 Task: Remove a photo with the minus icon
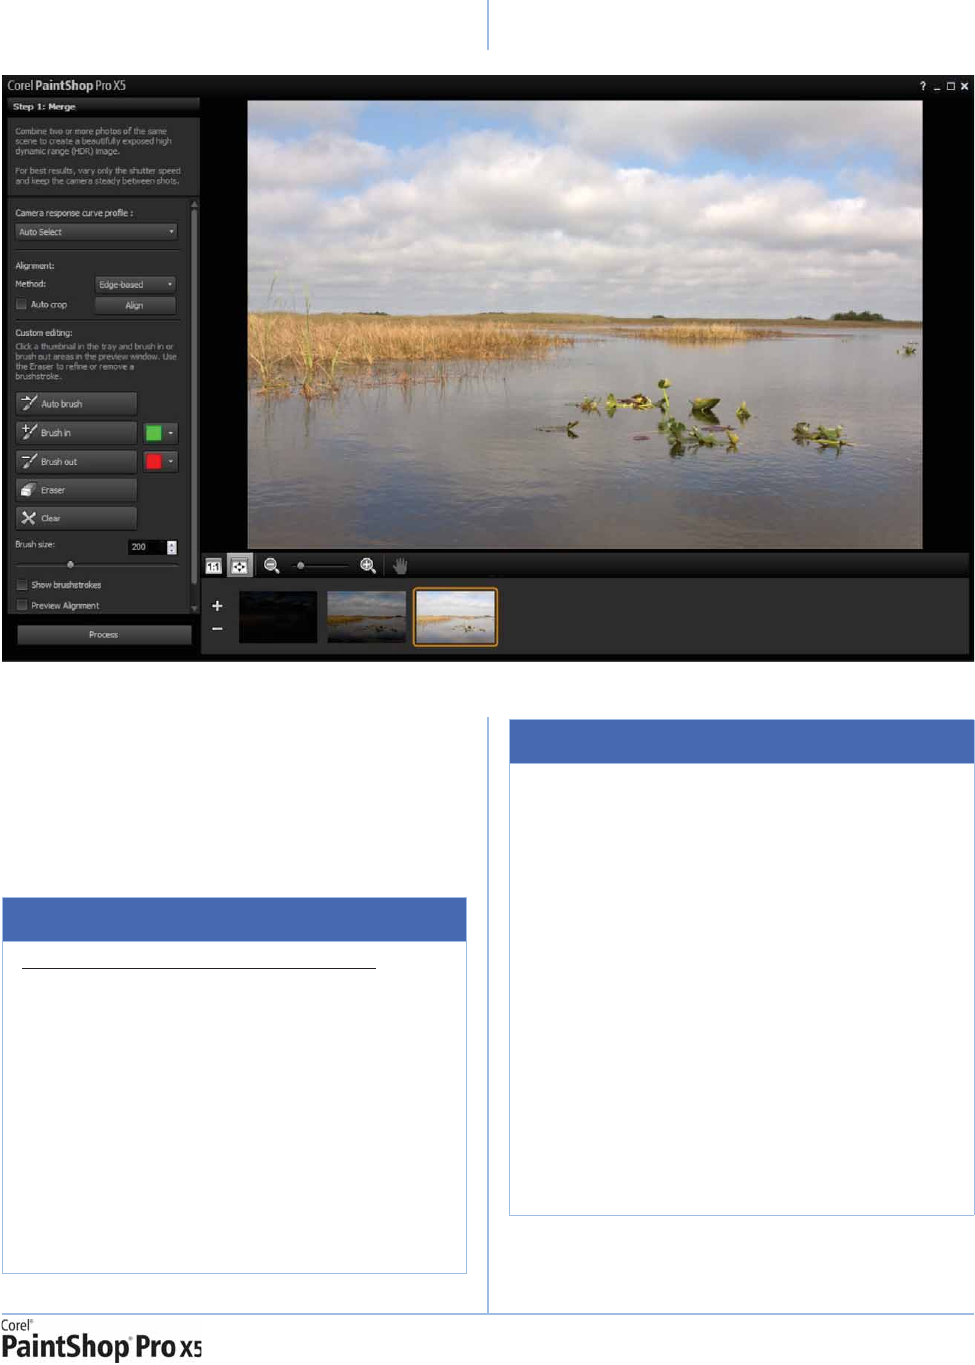click(x=217, y=628)
